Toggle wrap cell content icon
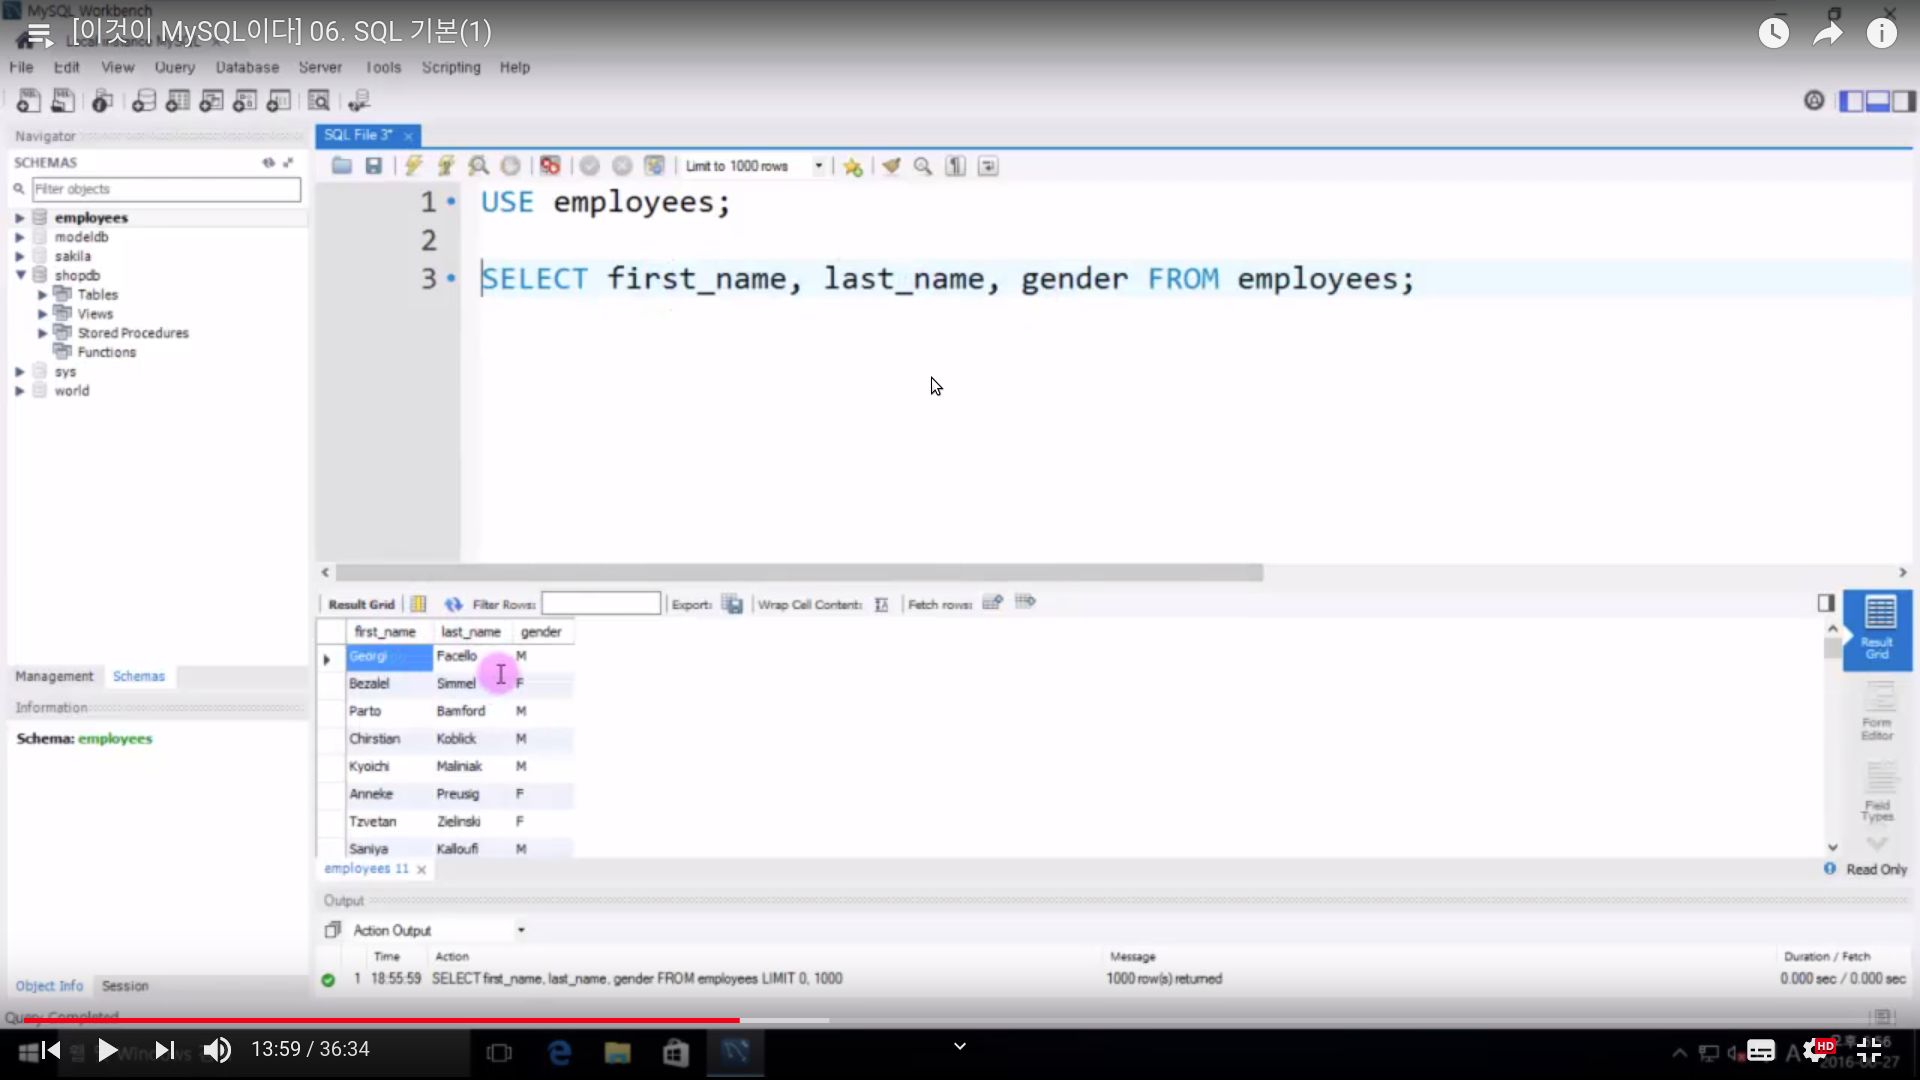1920x1080 pixels. click(881, 604)
